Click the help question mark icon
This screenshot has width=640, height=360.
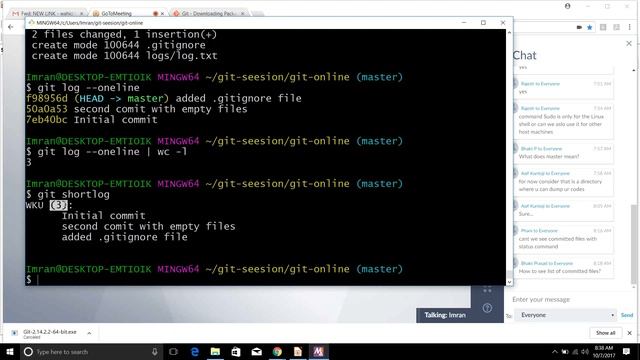point(487,308)
